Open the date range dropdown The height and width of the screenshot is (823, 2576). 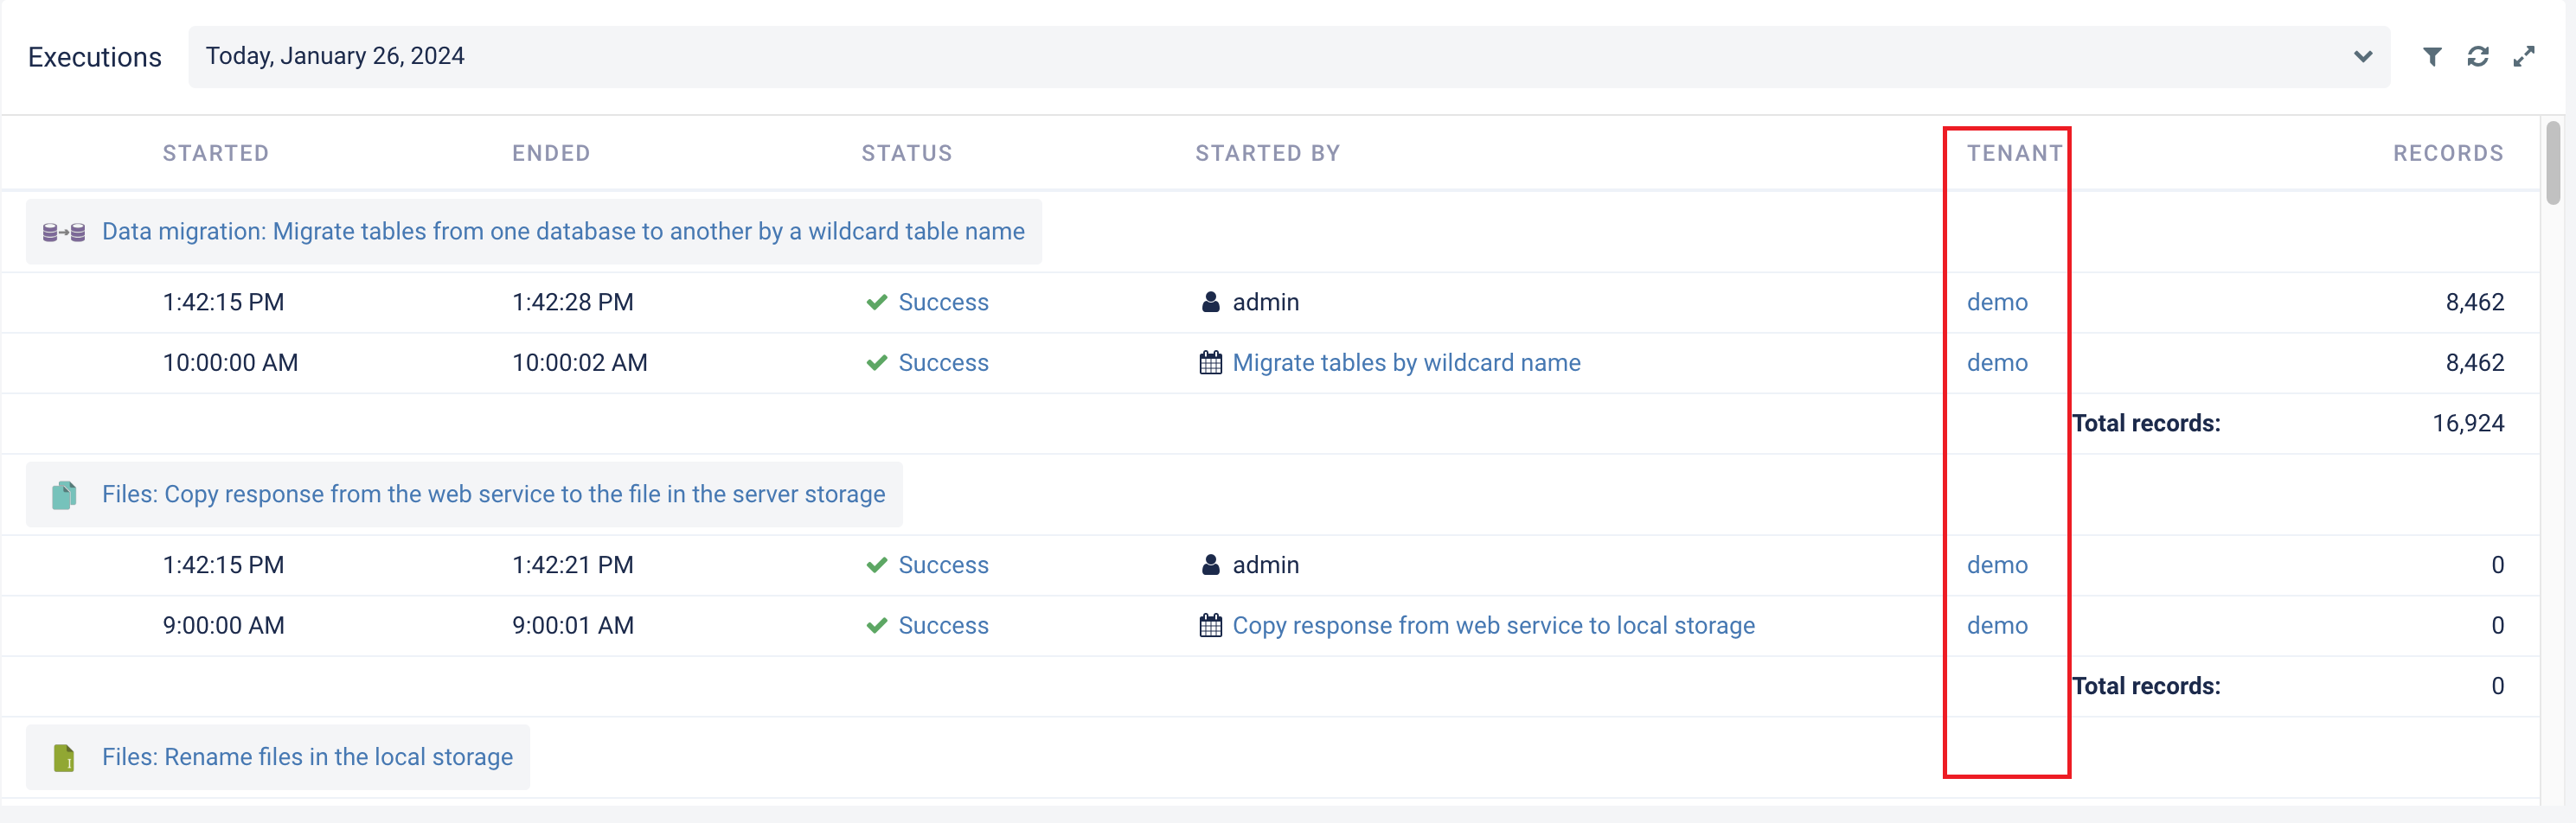pos(1289,57)
